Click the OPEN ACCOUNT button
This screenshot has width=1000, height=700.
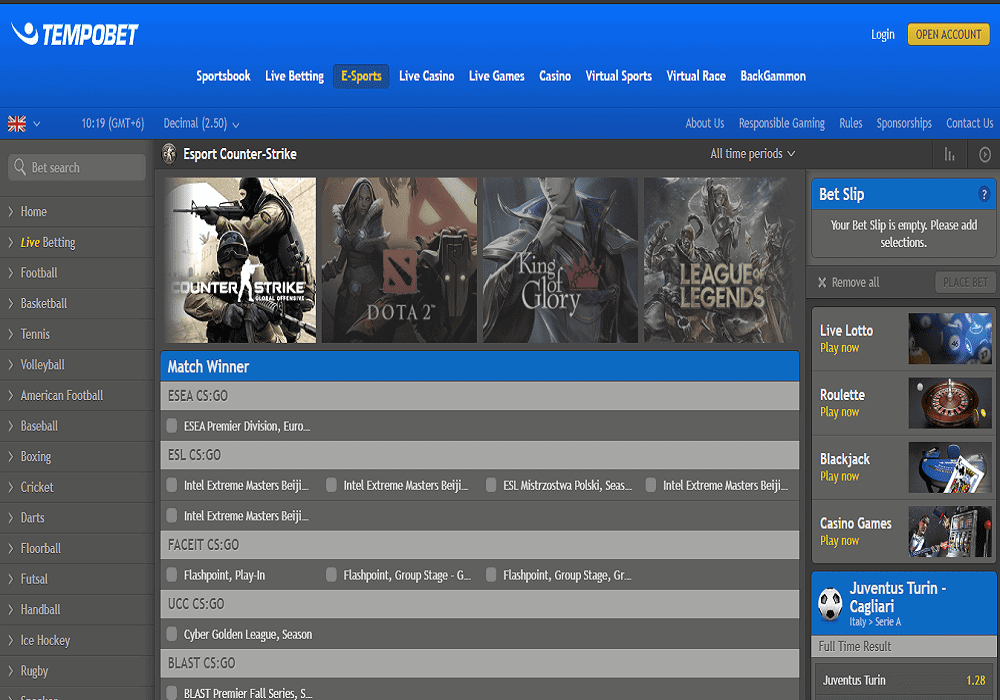[948, 34]
